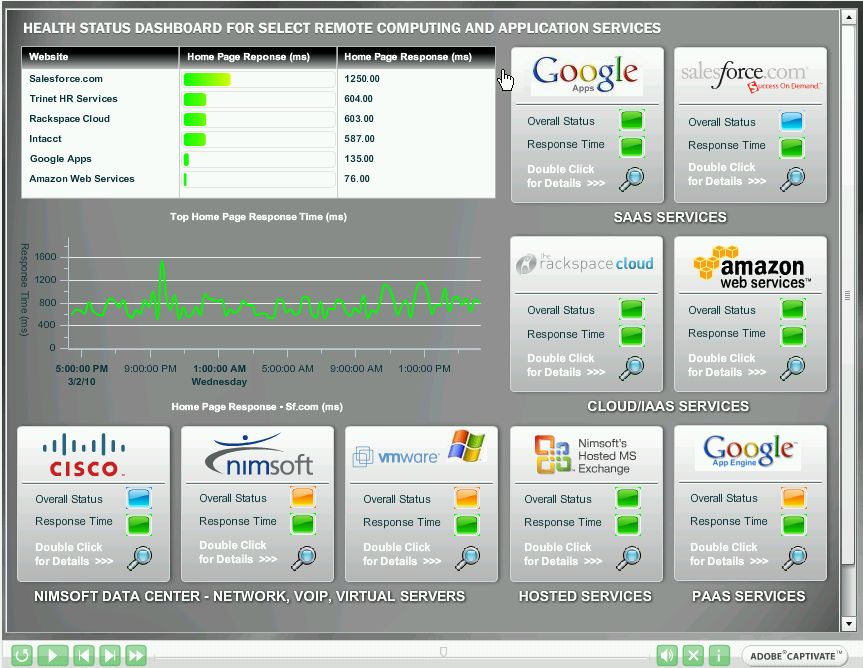Click the Rackspace Cloud logo

[x=585, y=264]
